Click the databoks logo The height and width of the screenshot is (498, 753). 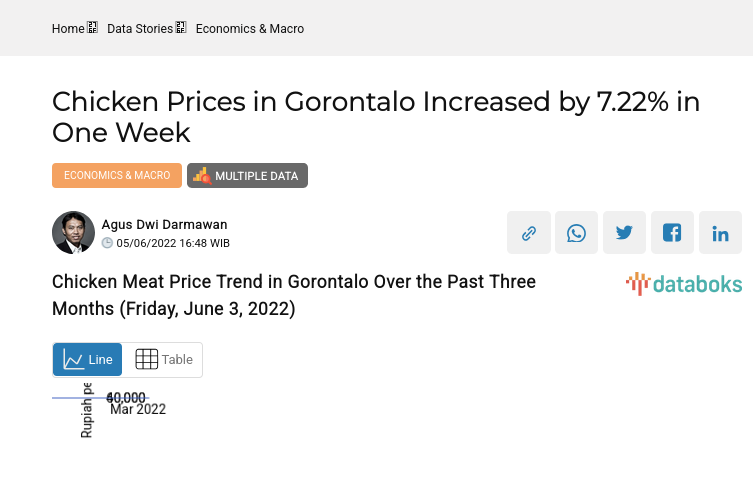[x=684, y=284]
